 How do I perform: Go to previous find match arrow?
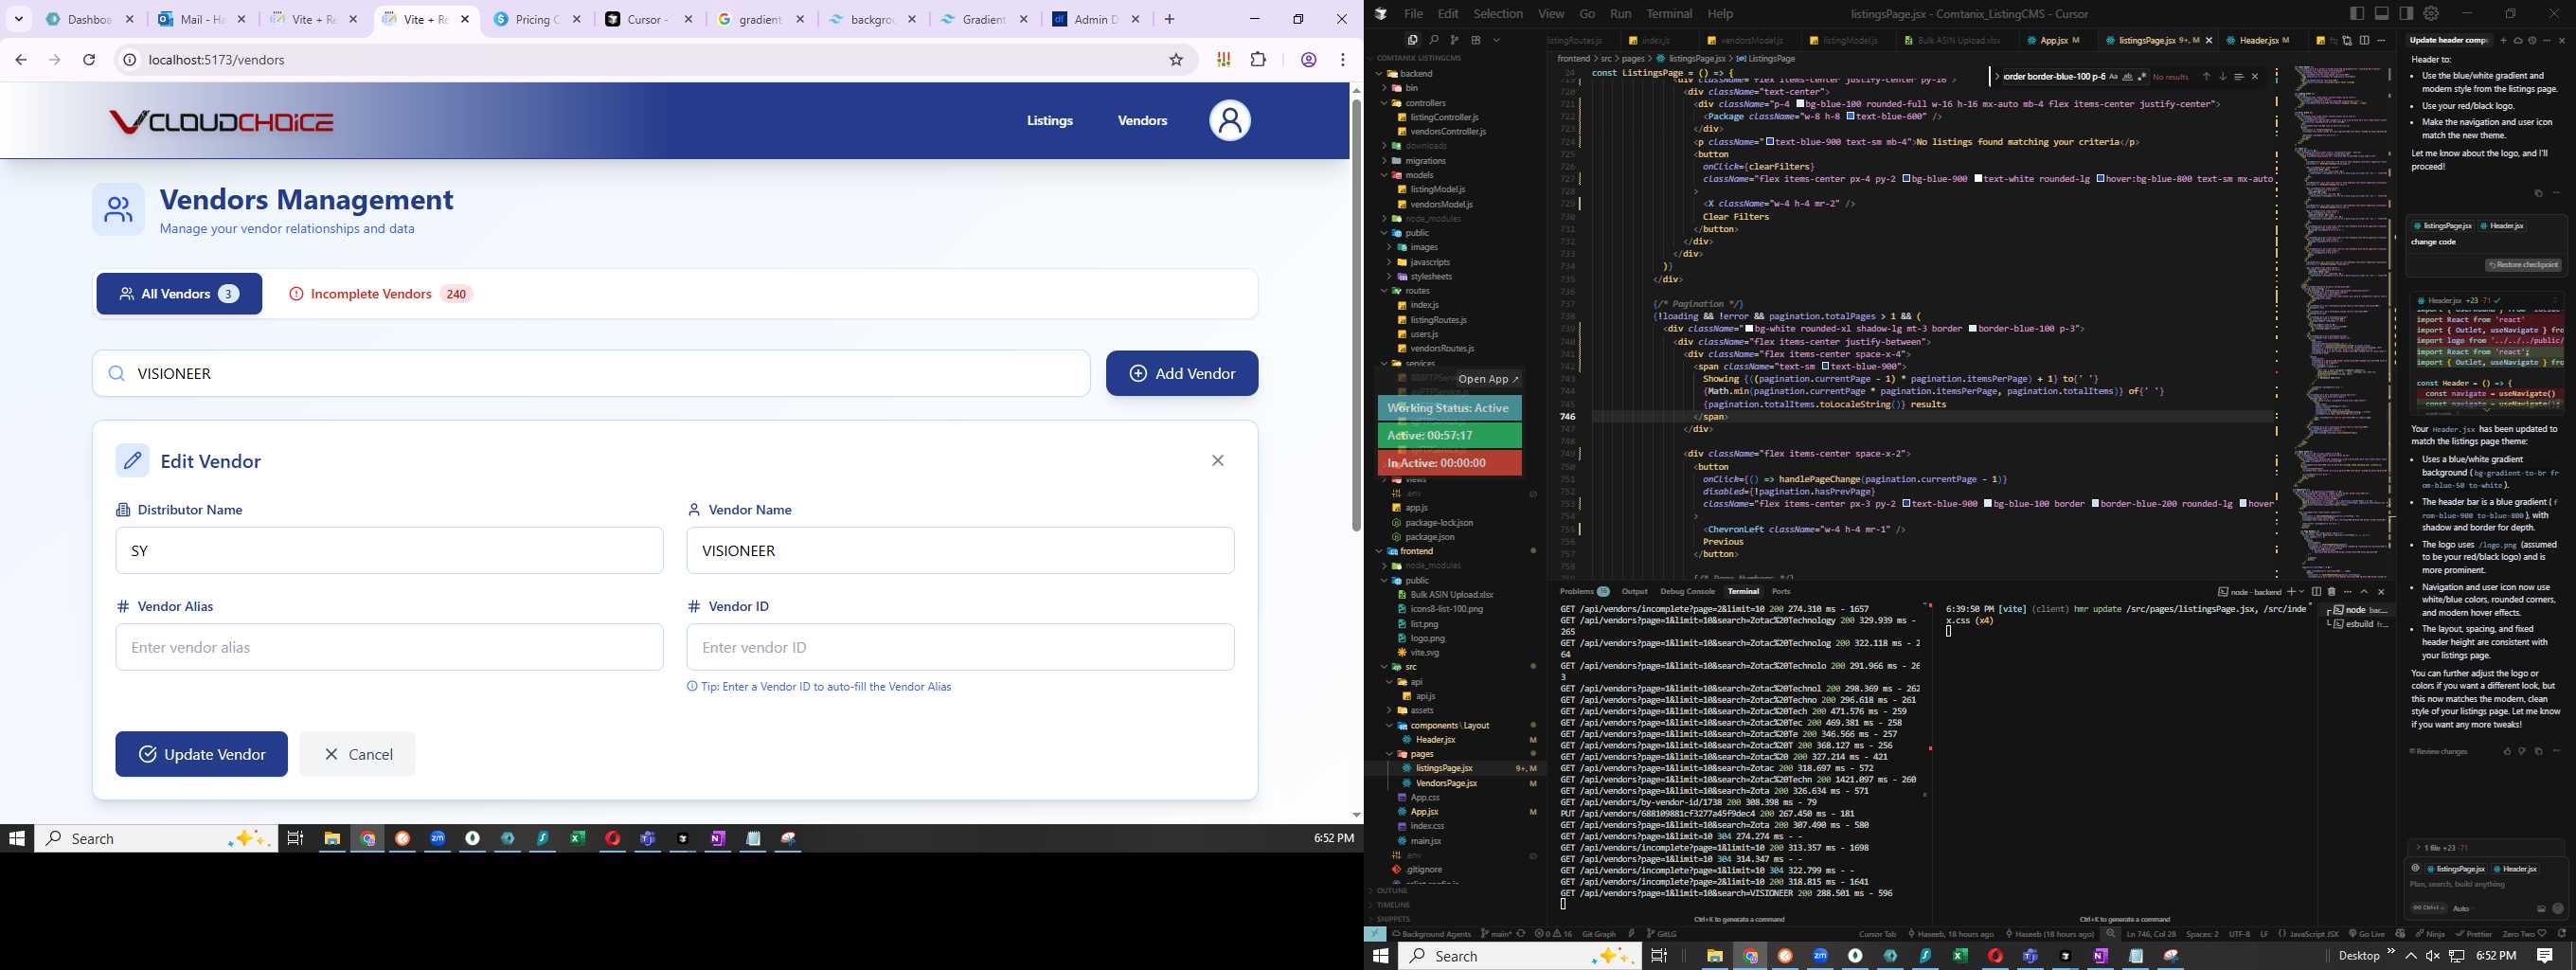coord(2207,77)
